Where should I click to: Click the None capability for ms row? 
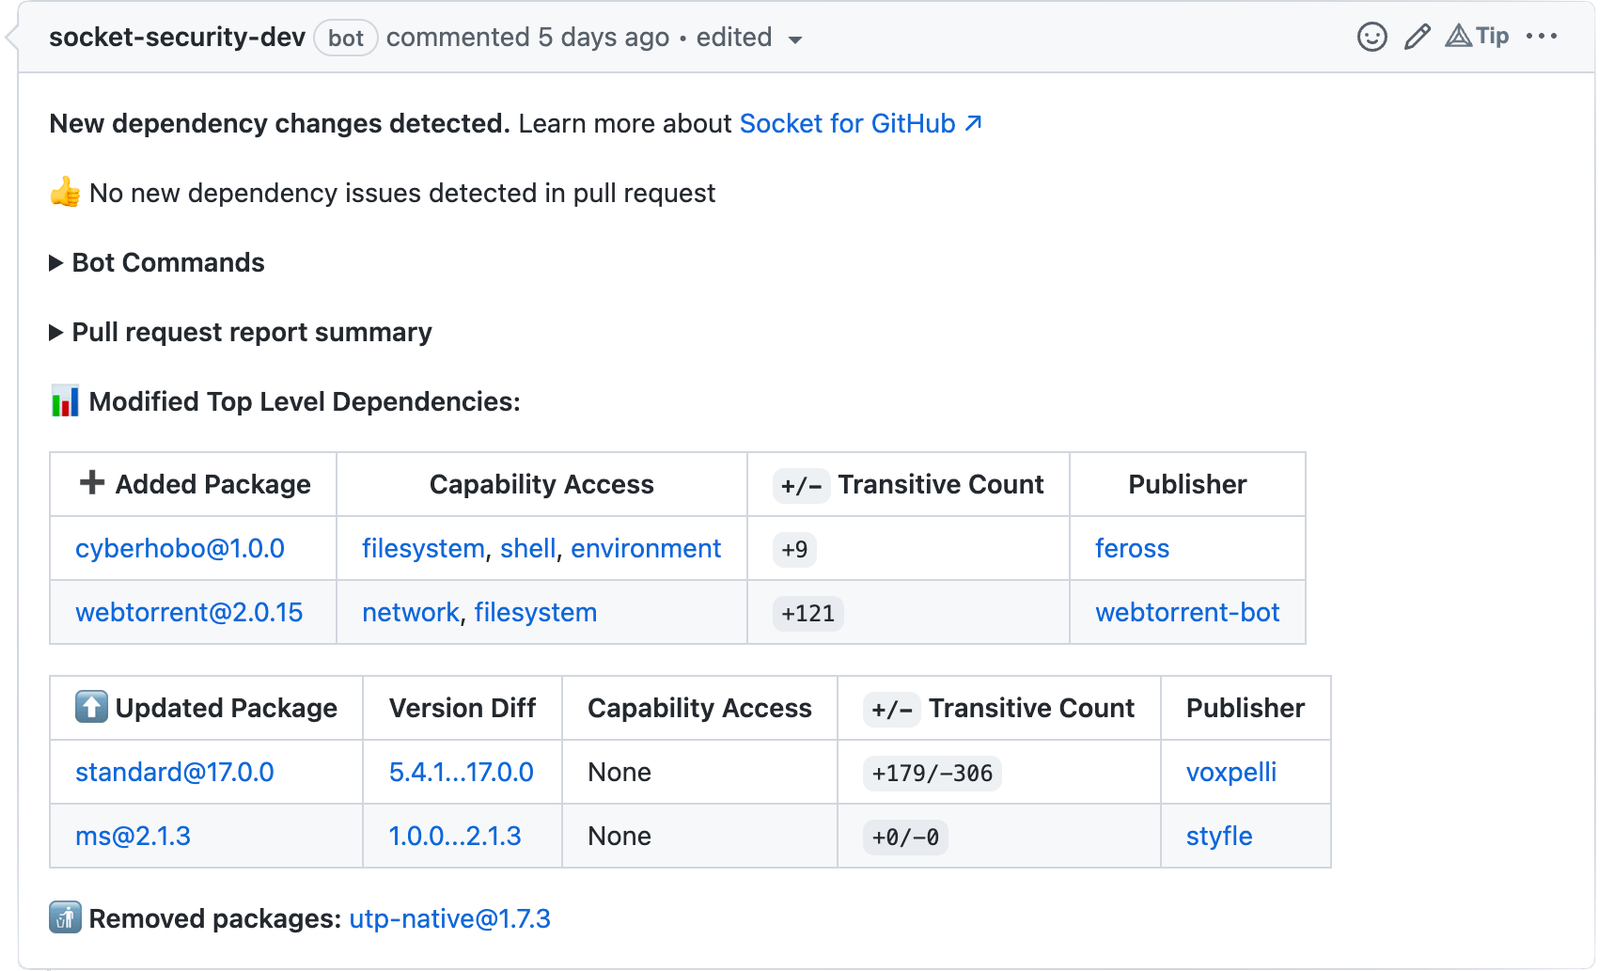(x=620, y=836)
